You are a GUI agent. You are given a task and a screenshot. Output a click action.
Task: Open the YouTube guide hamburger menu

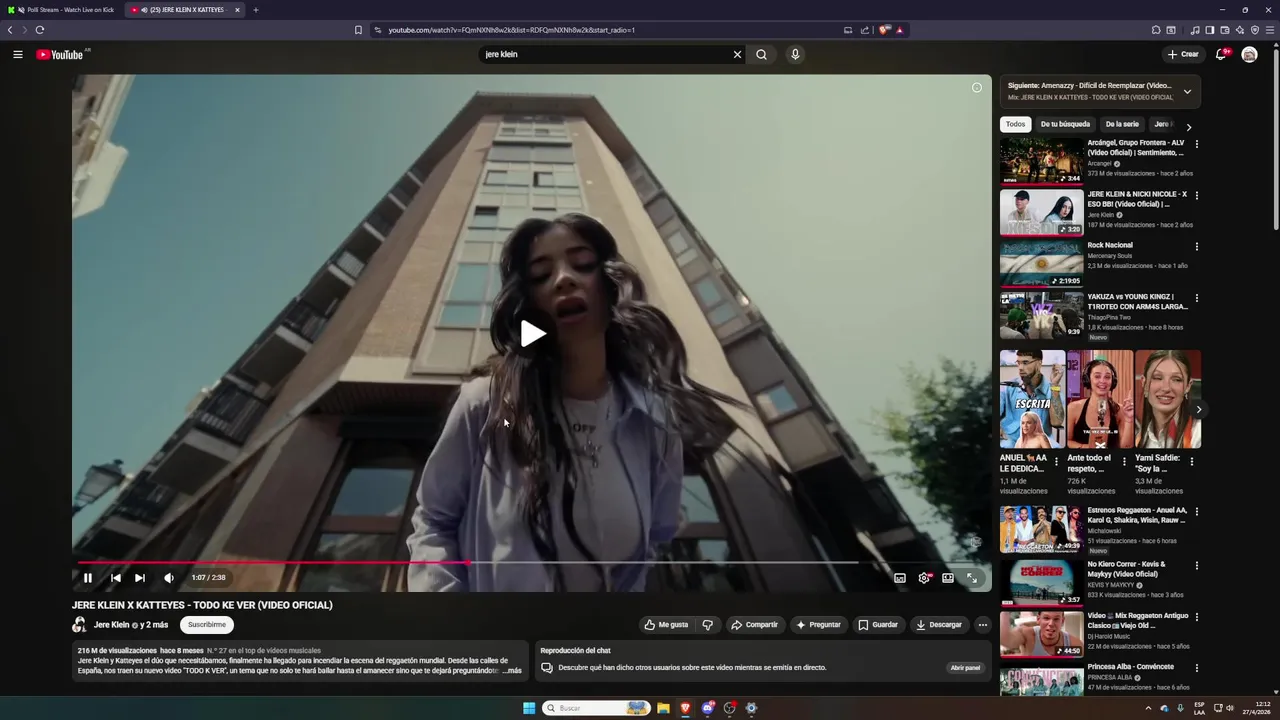point(18,54)
